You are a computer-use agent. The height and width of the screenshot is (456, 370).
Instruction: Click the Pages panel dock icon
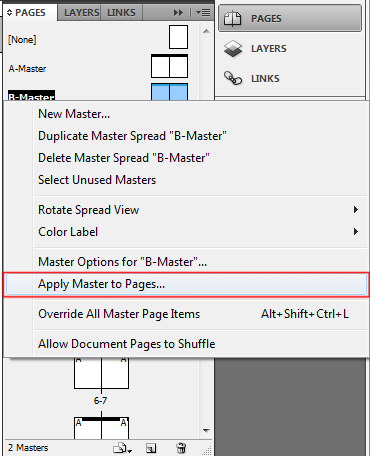[232, 18]
